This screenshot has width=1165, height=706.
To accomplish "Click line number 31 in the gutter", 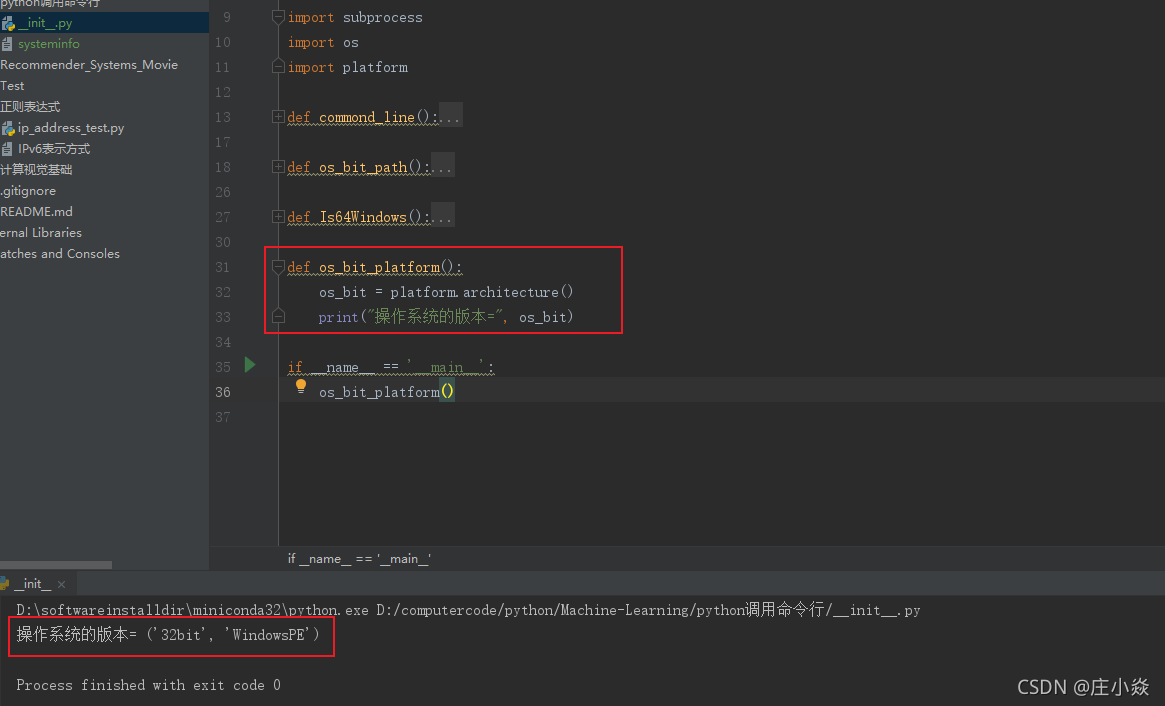I will (x=223, y=267).
